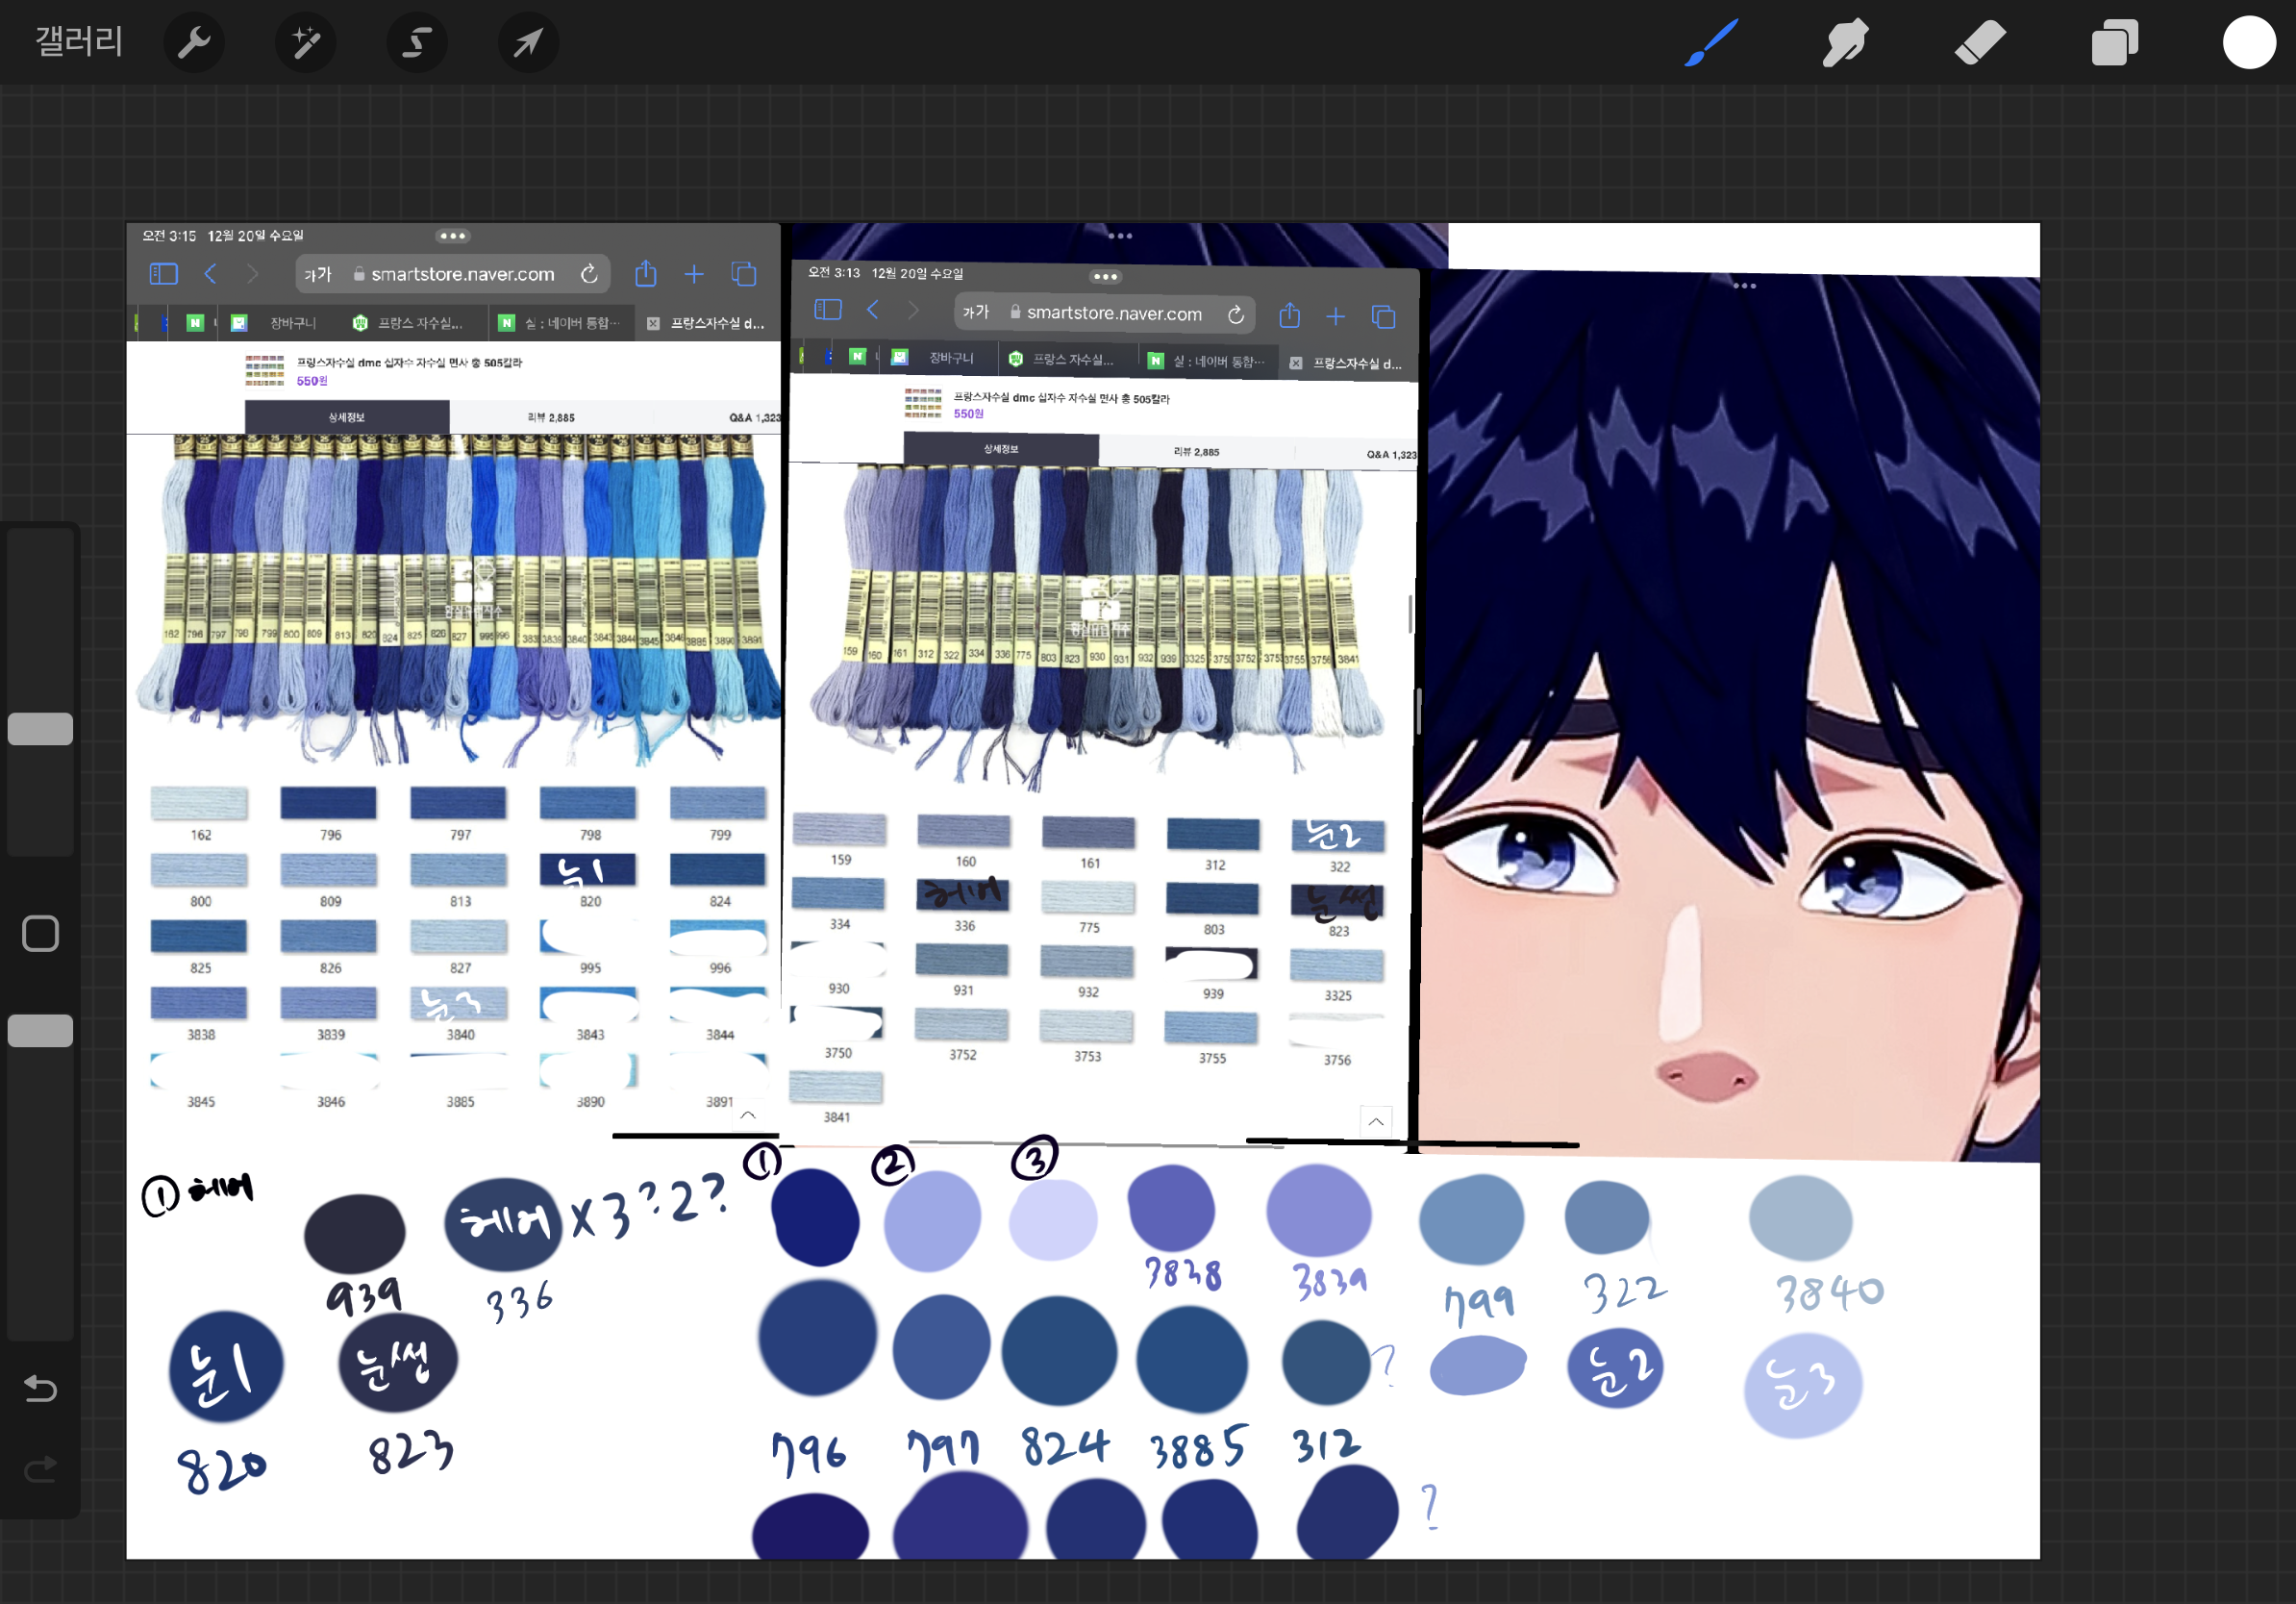2296x1604 pixels.
Task: Open the Actions wrench menu
Action: [193, 42]
